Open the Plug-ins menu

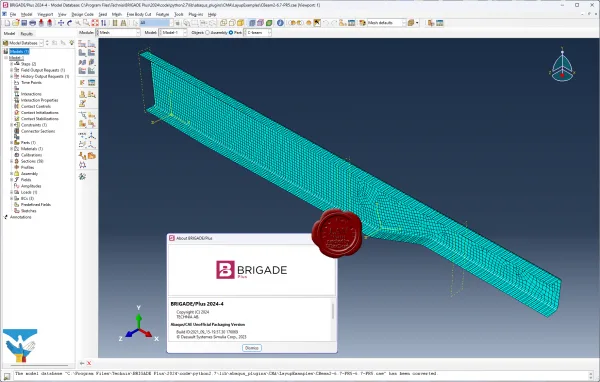click(196, 15)
